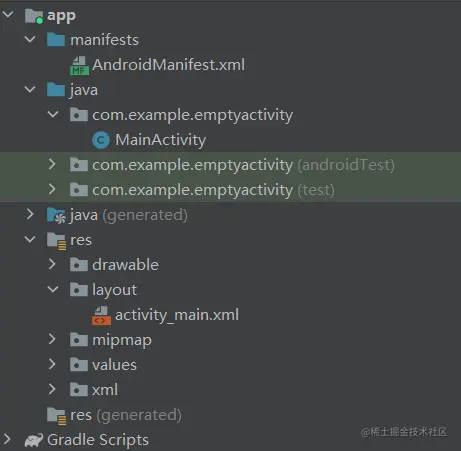The width and height of the screenshot is (461, 451).
Task: Click the res resources folder icon
Action: (x=56, y=241)
